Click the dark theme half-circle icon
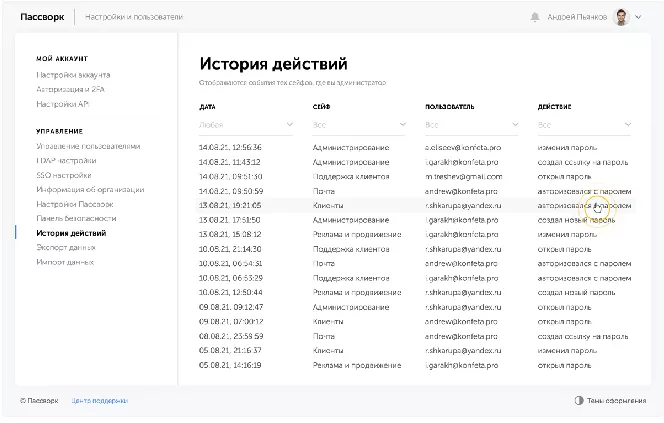The image size is (664, 423). point(579,400)
